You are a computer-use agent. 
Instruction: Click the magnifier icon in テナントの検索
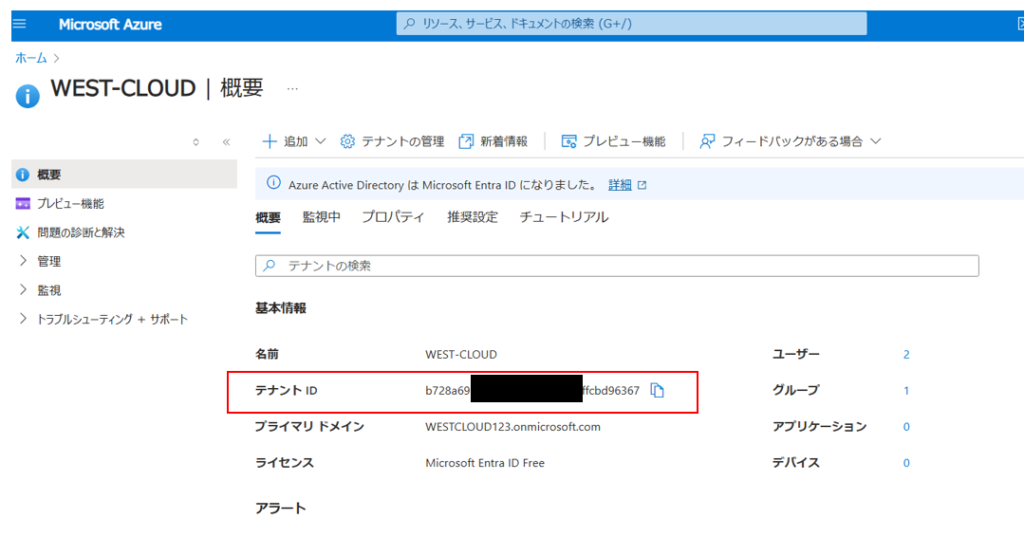click(269, 265)
